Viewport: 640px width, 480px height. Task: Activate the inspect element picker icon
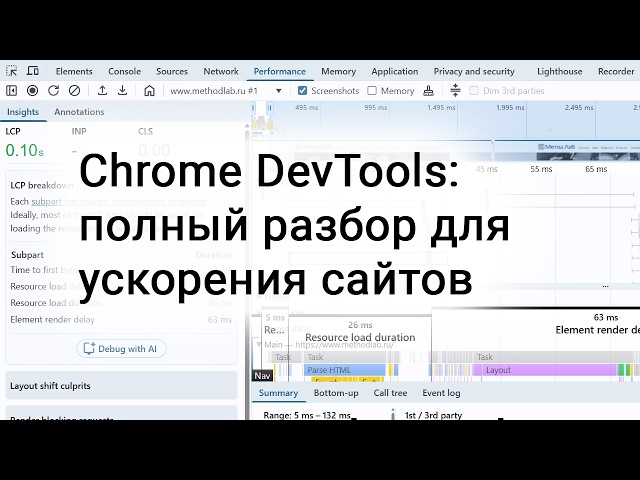click(12, 71)
